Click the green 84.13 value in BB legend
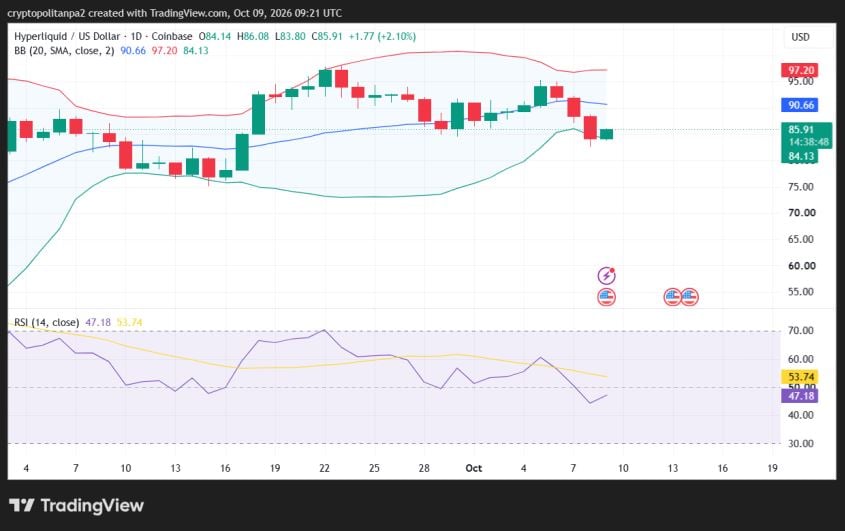 point(196,51)
